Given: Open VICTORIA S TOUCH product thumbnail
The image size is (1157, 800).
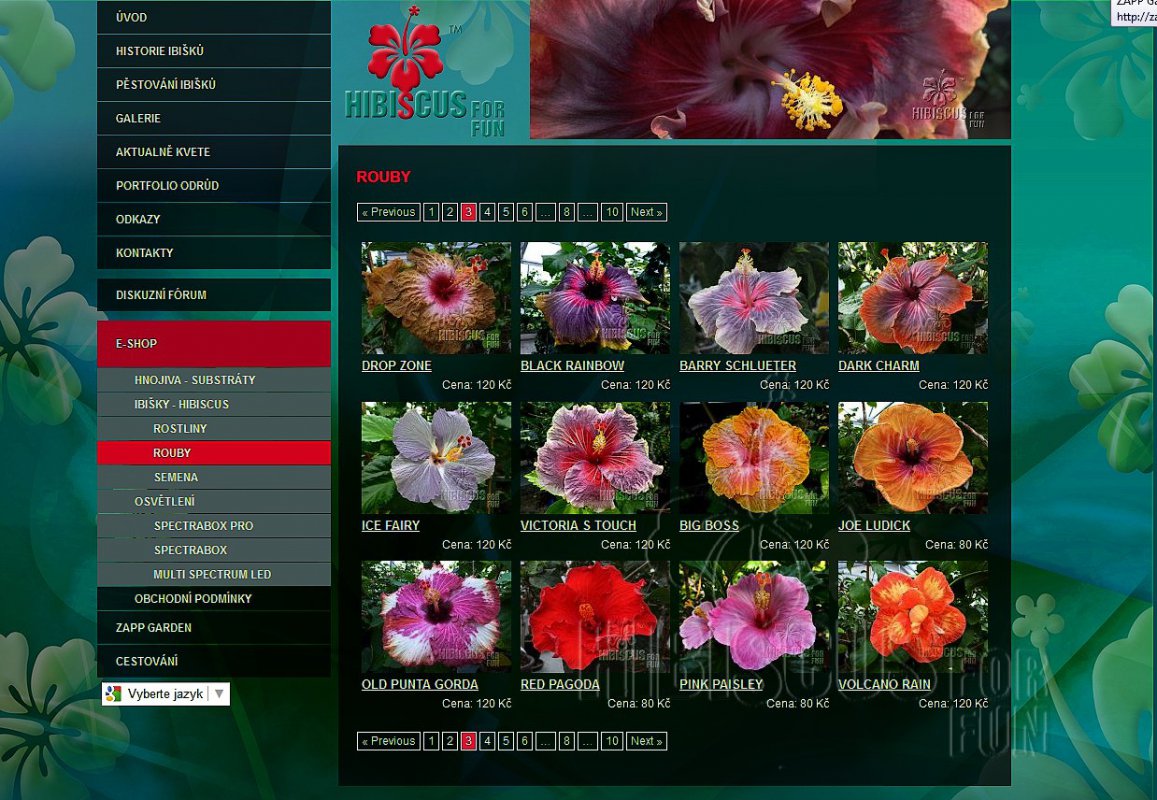Looking at the screenshot, I should click(595, 458).
